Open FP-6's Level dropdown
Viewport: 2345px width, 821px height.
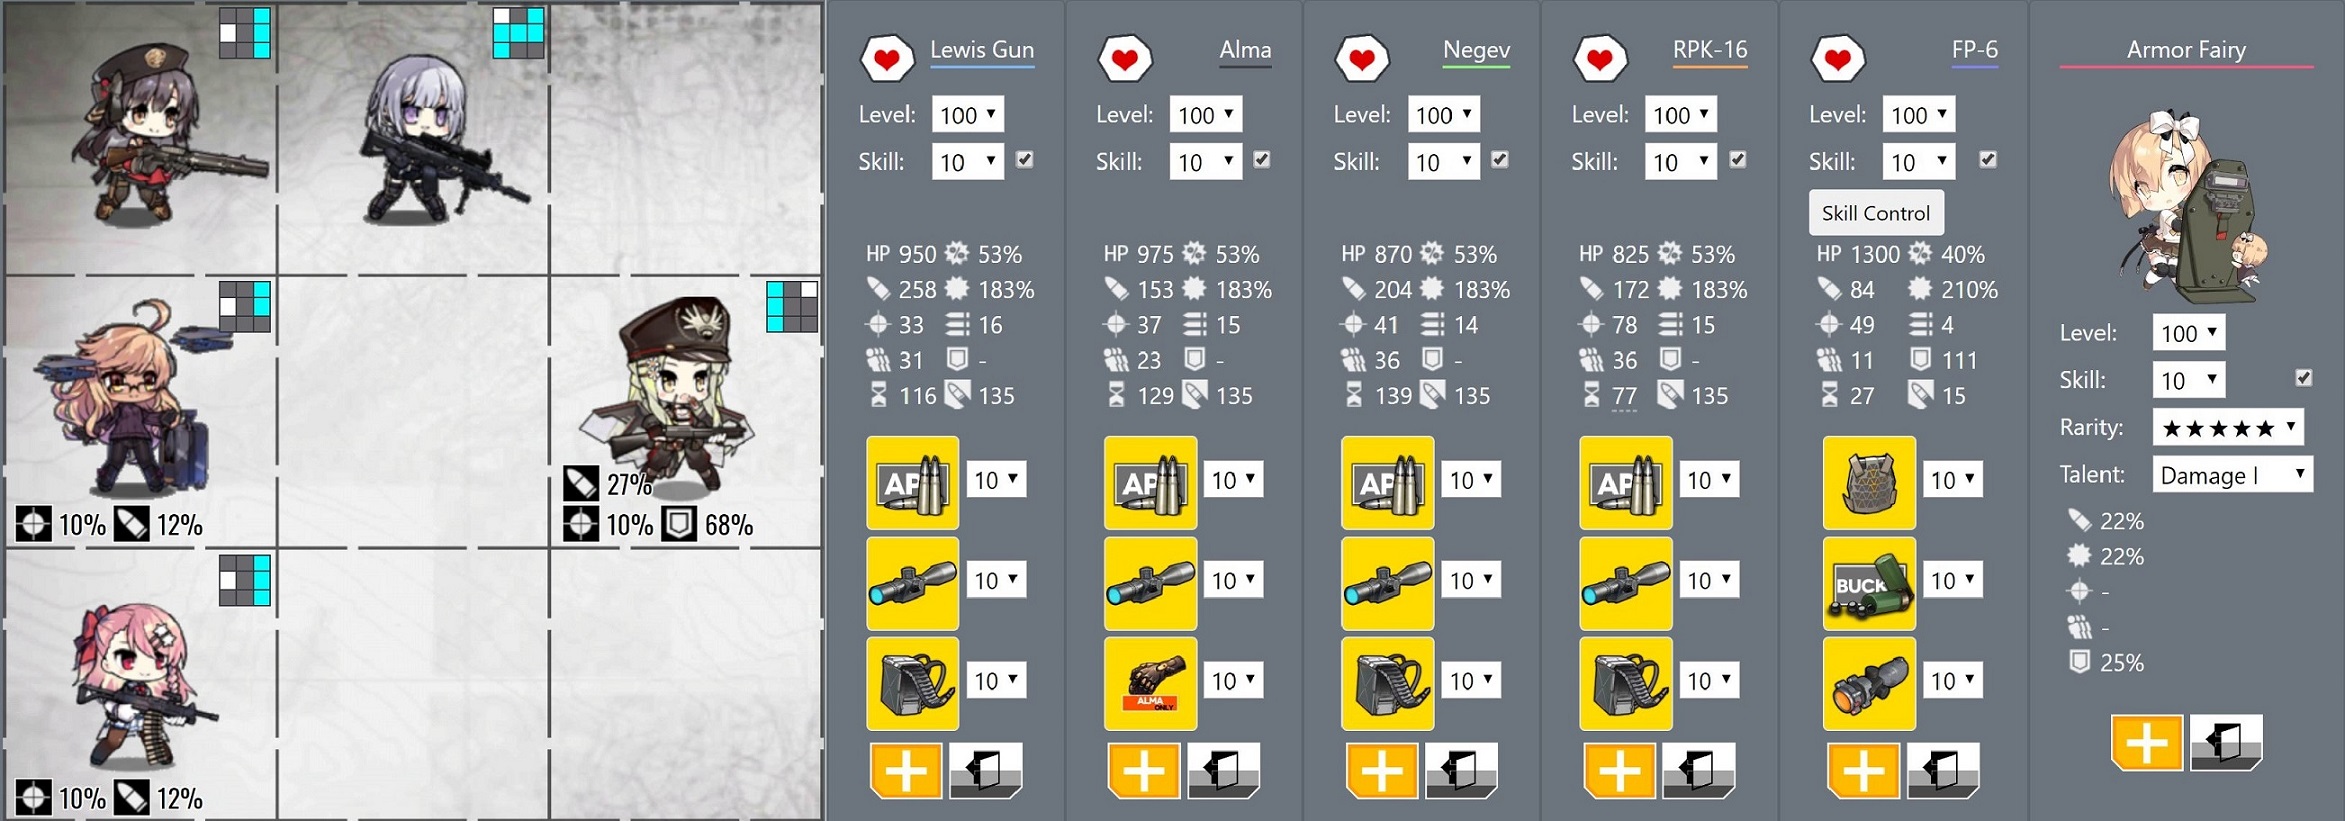point(1919,114)
